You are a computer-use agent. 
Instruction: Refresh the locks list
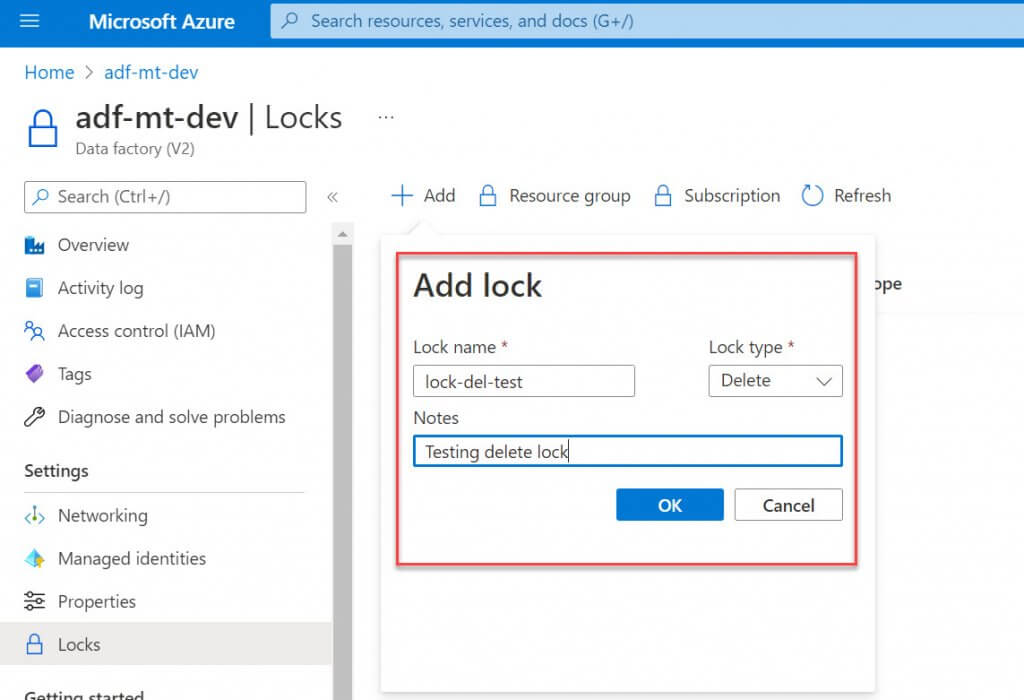[x=846, y=196]
